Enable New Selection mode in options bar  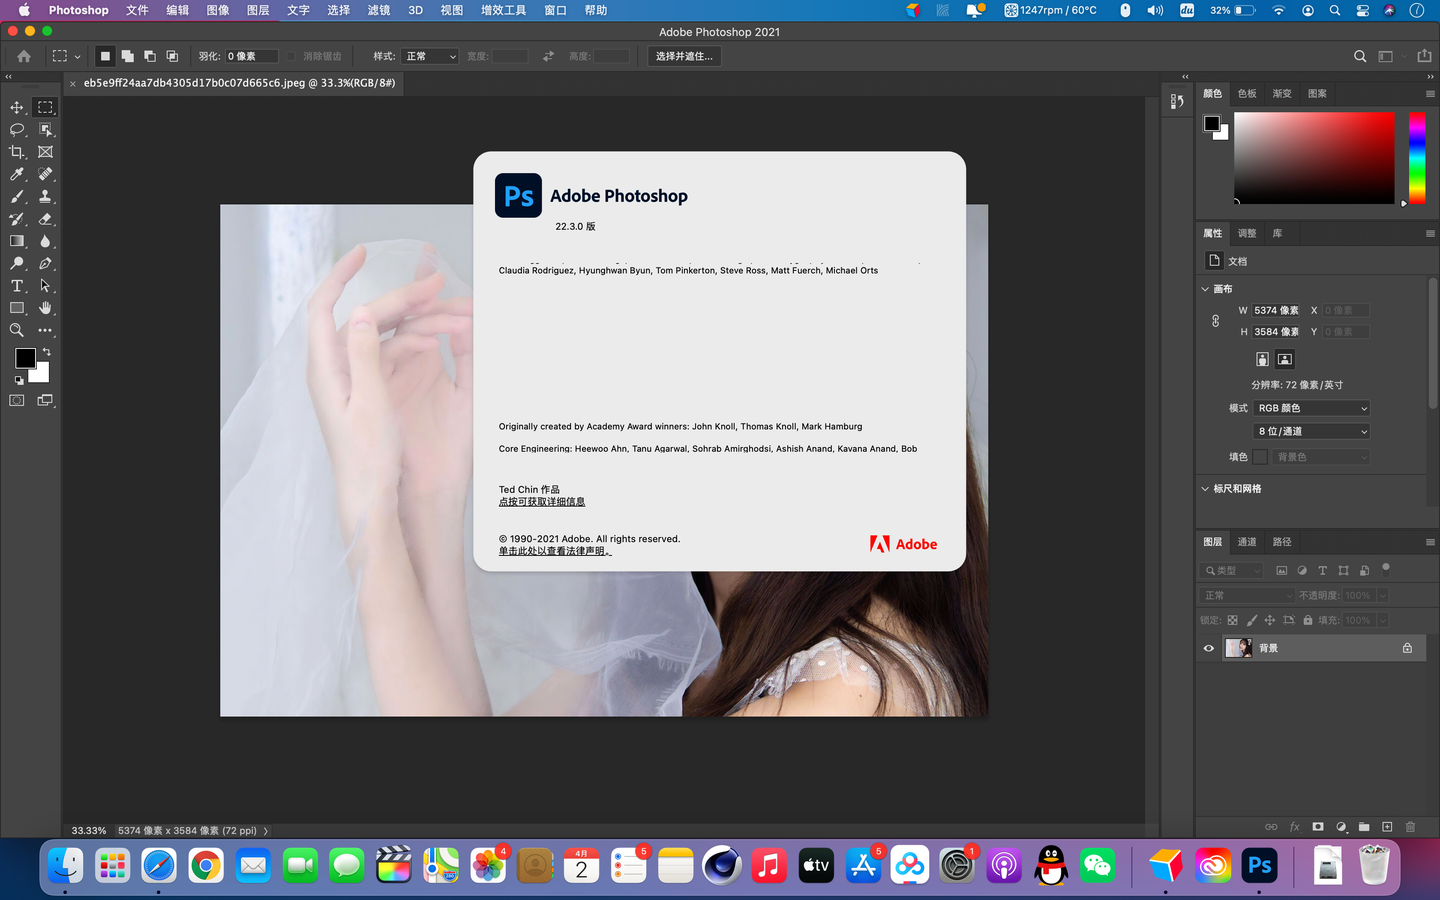click(105, 56)
